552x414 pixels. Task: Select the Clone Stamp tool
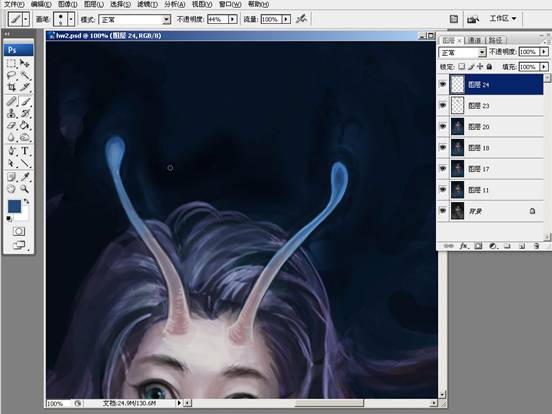[12, 113]
